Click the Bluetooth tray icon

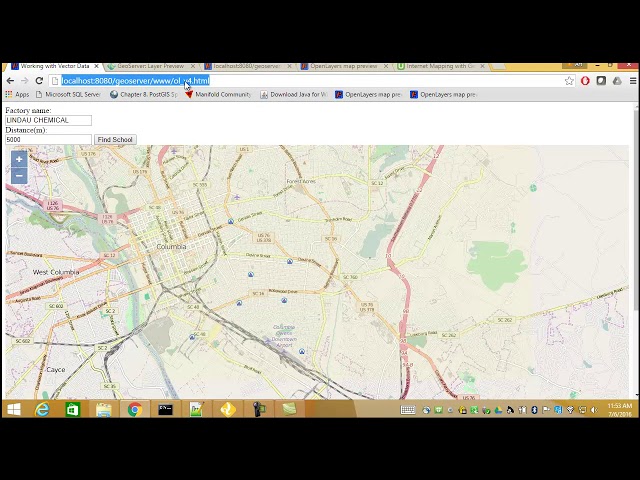tap(534, 410)
